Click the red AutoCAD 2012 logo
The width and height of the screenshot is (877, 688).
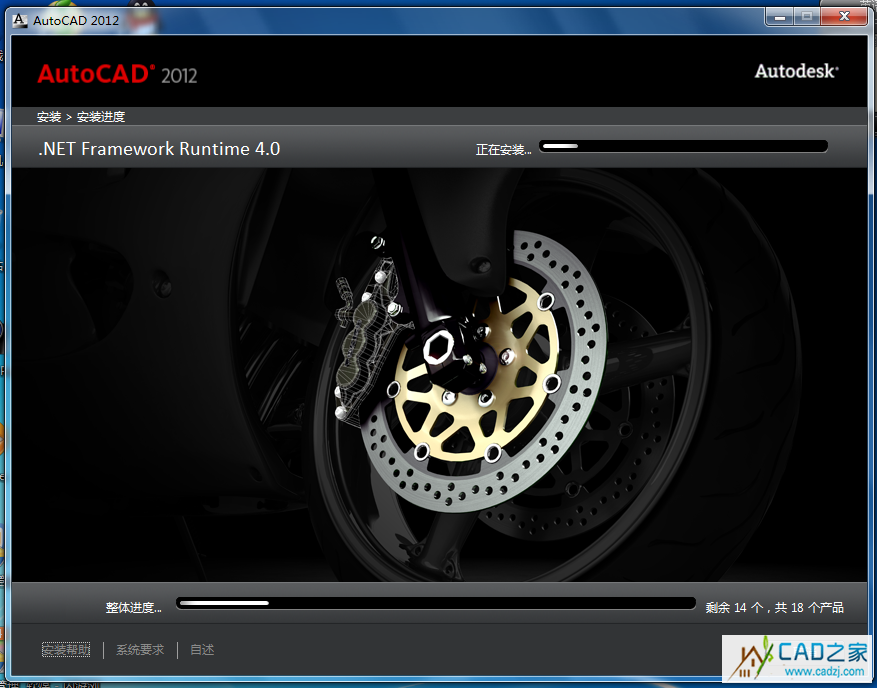(x=117, y=74)
